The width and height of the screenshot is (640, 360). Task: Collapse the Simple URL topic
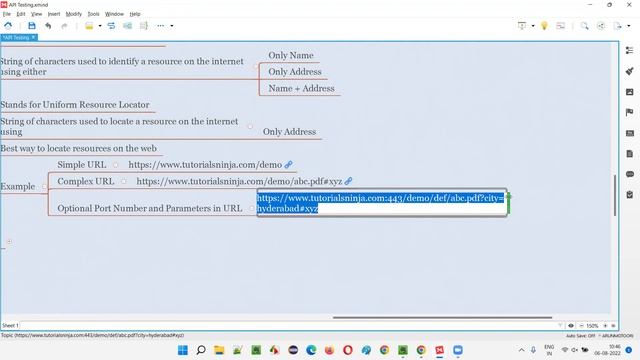point(116,165)
